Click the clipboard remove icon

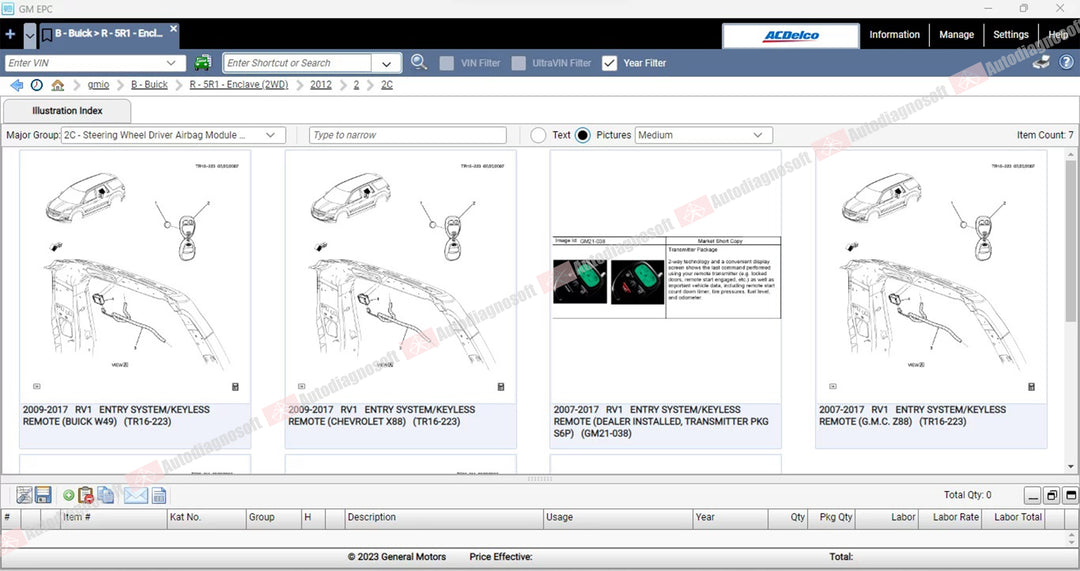(x=86, y=495)
